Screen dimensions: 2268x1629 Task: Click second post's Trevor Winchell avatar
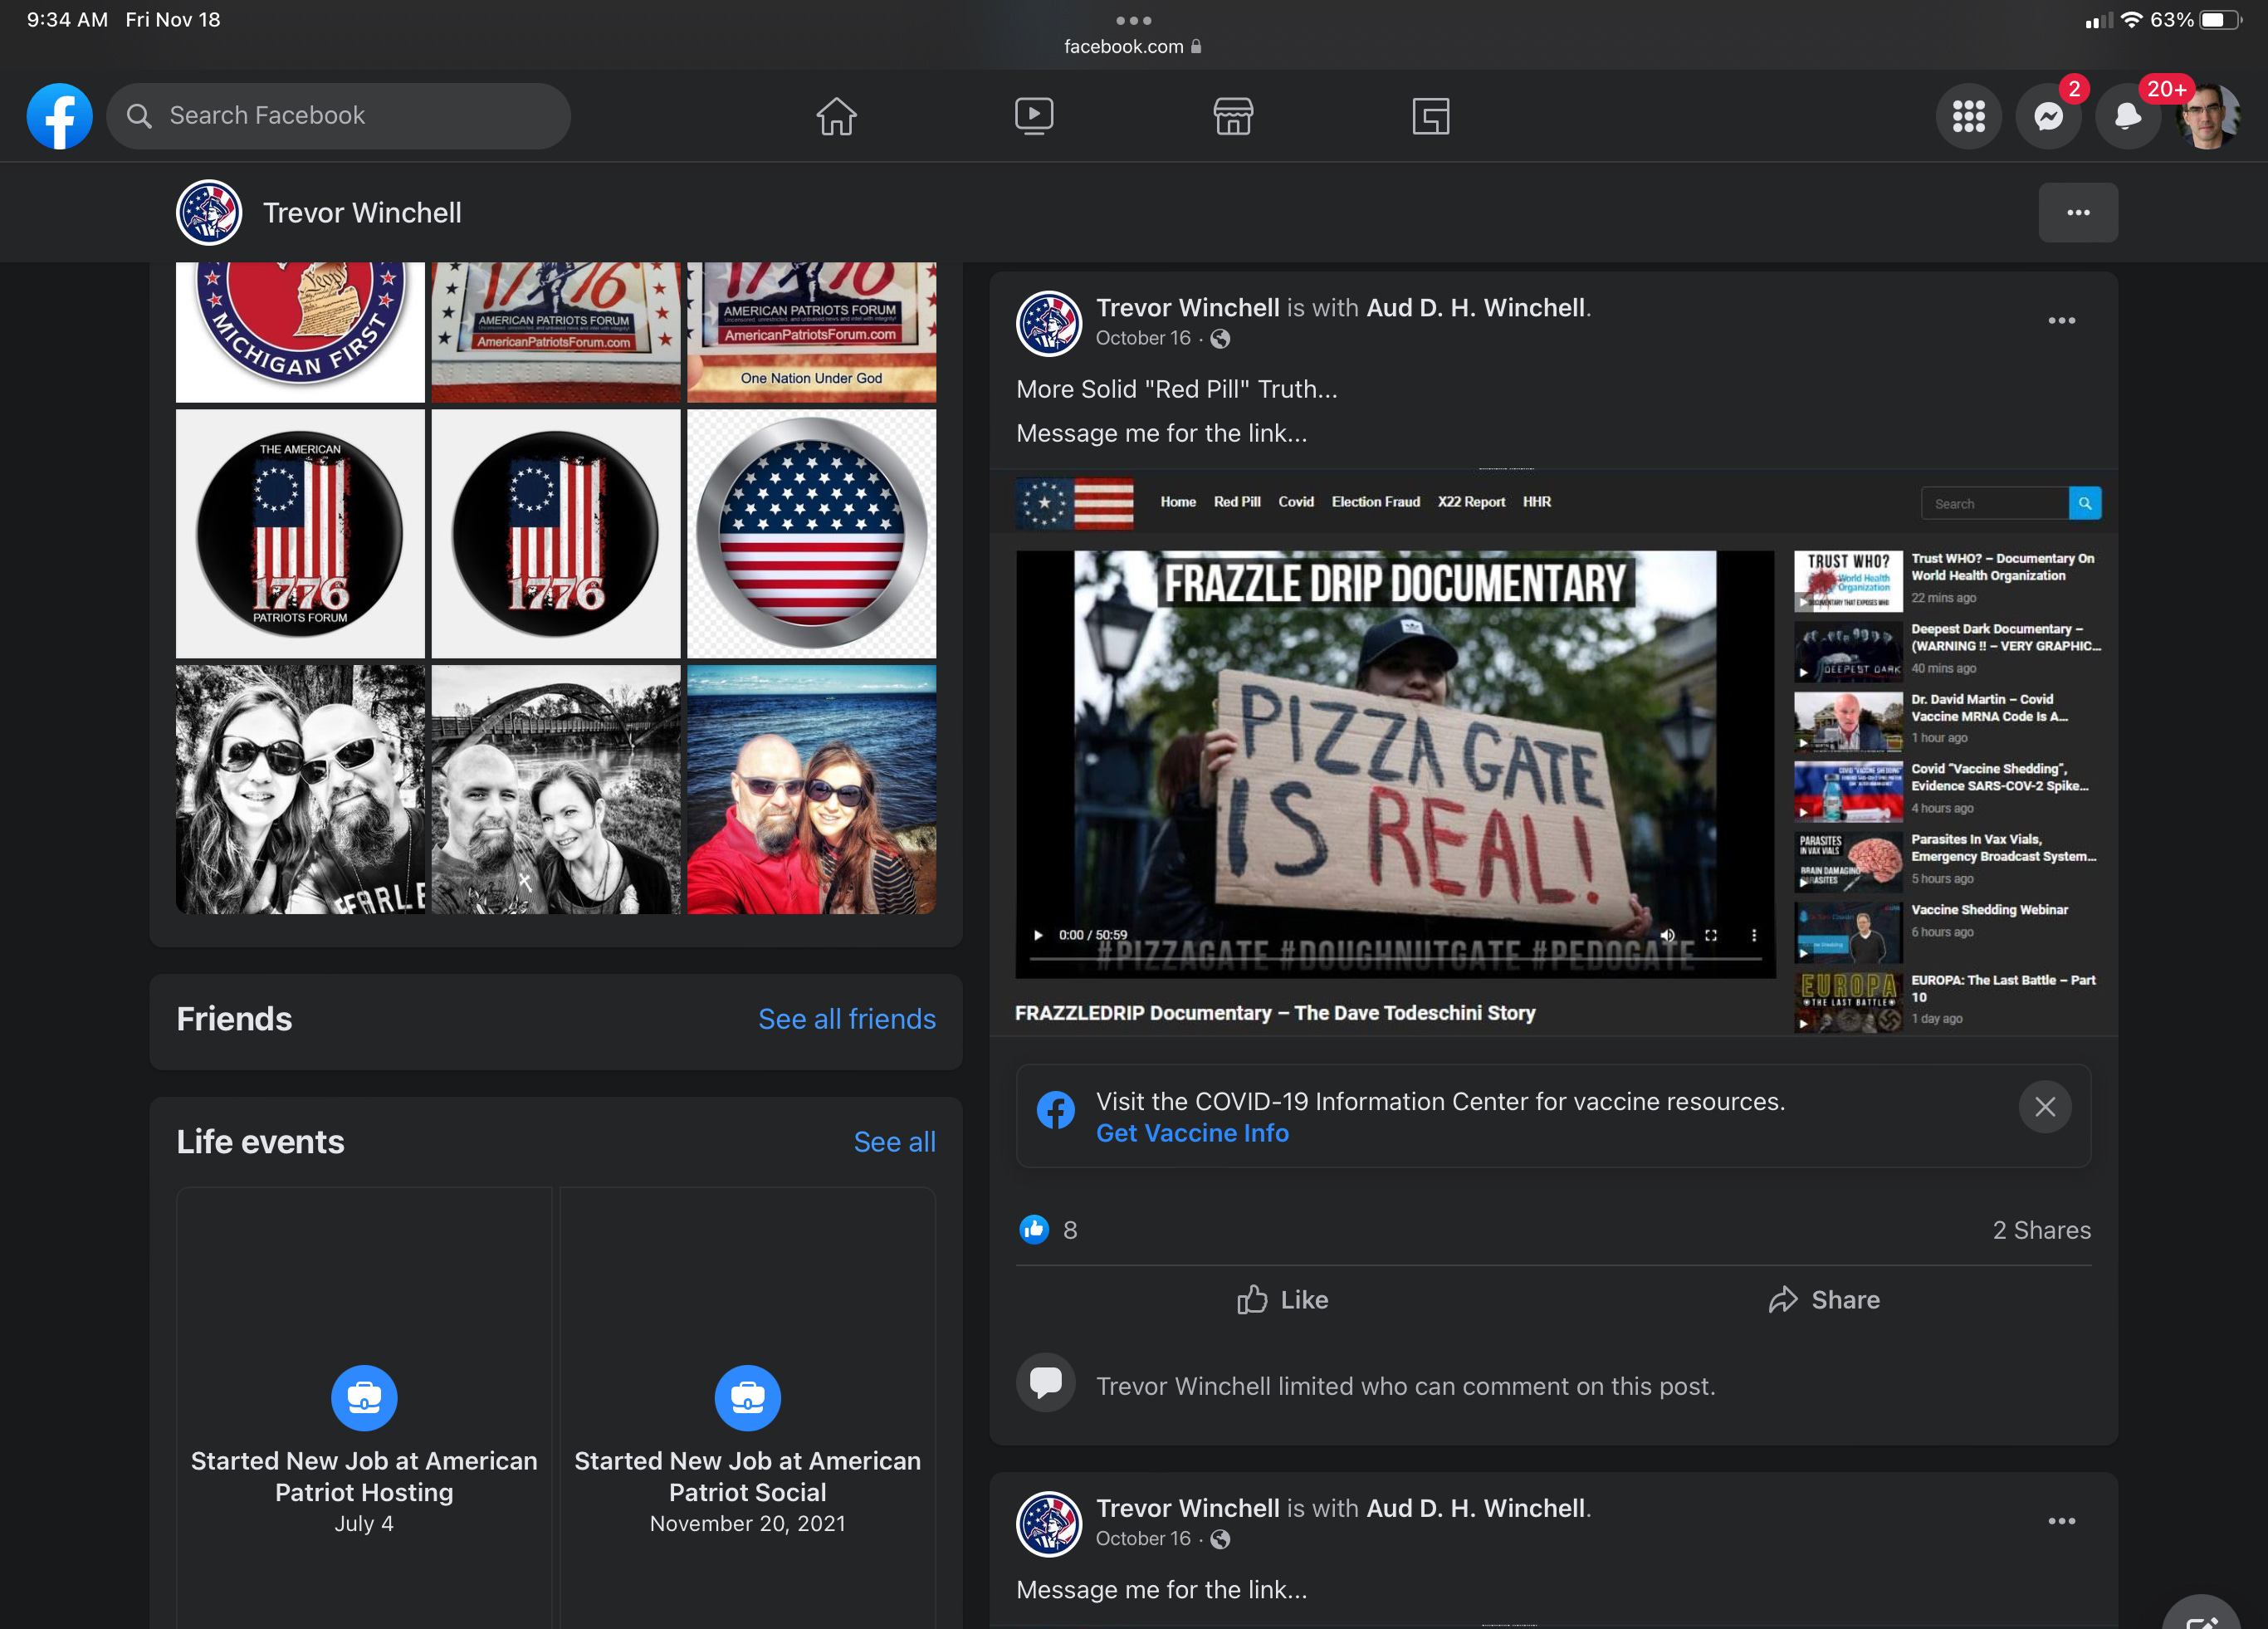click(x=1048, y=1523)
